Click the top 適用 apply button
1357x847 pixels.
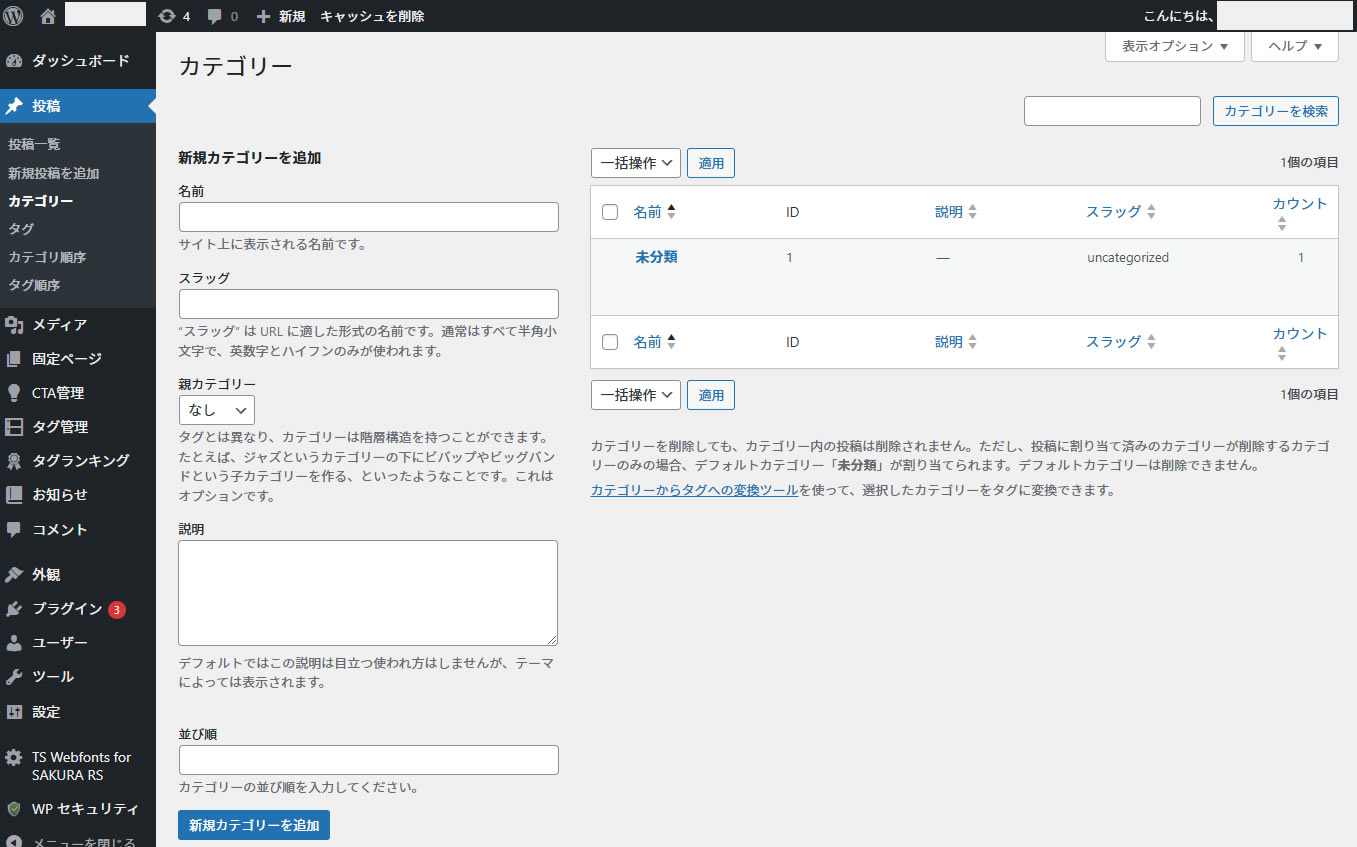[x=711, y=163]
